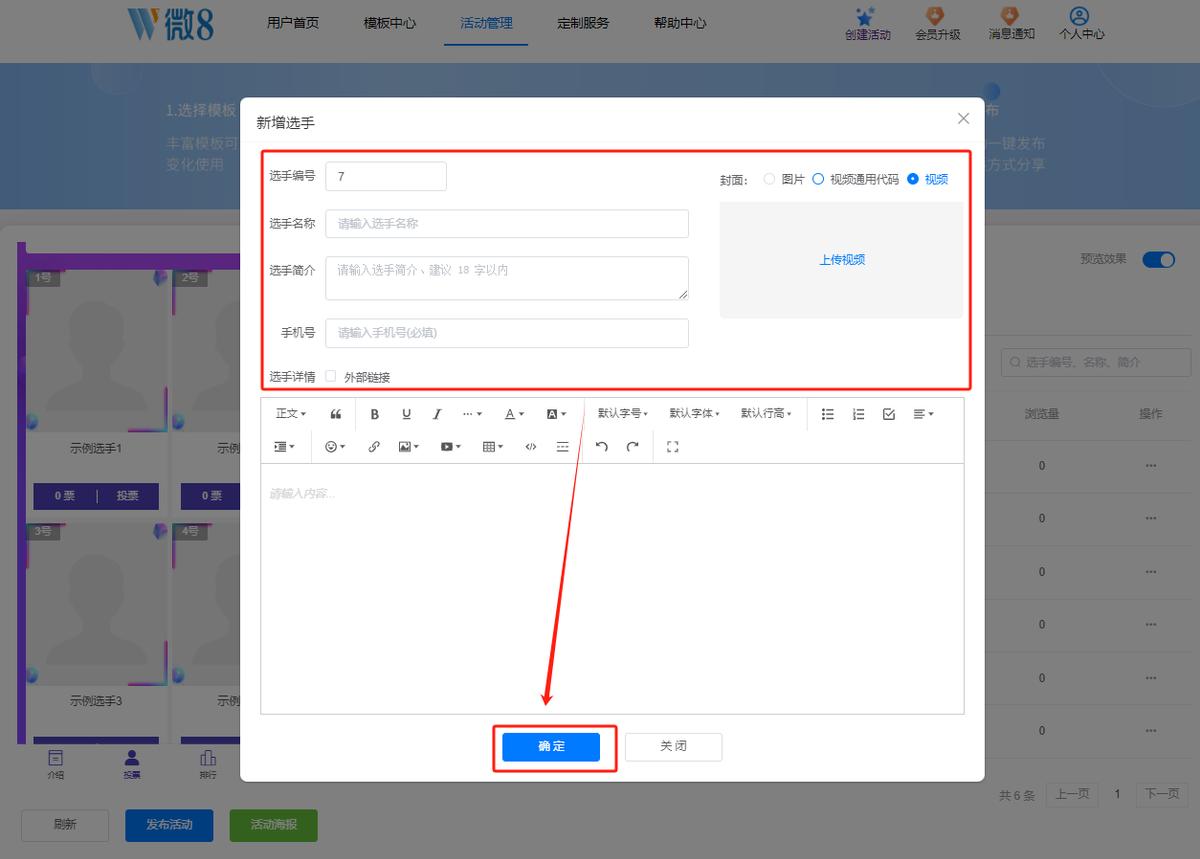Image resolution: width=1200 pixels, height=859 pixels.
Task: Open the text alignment dropdown
Action: 923,414
